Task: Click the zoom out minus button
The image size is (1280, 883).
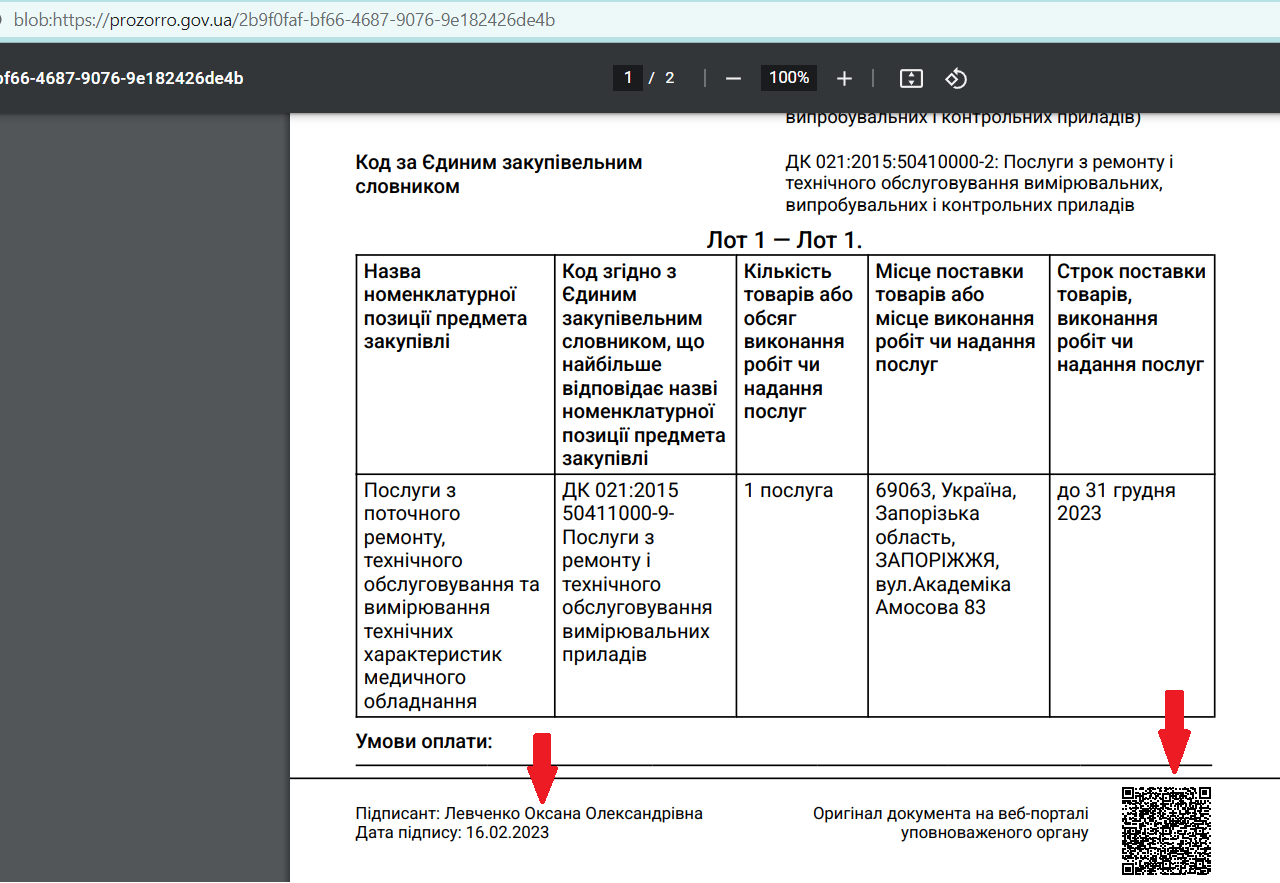Action: coord(733,78)
